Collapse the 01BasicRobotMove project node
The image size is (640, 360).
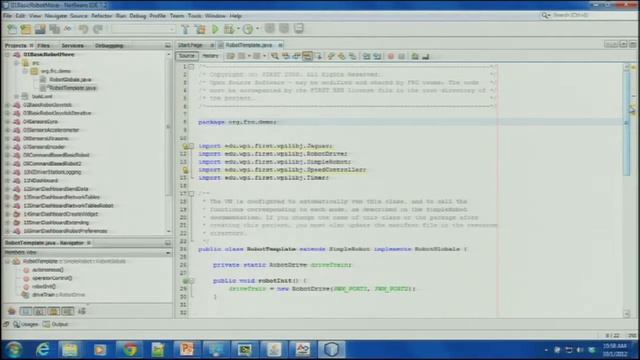7,54
